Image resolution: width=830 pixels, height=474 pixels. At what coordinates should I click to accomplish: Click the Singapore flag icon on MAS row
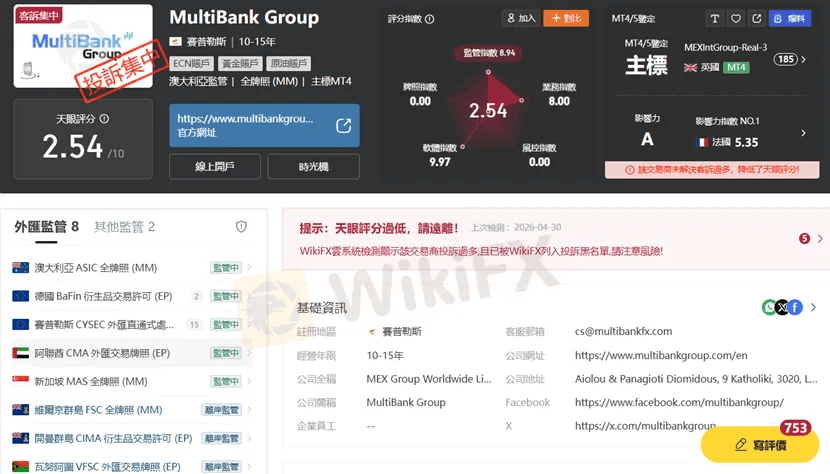tap(21, 381)
